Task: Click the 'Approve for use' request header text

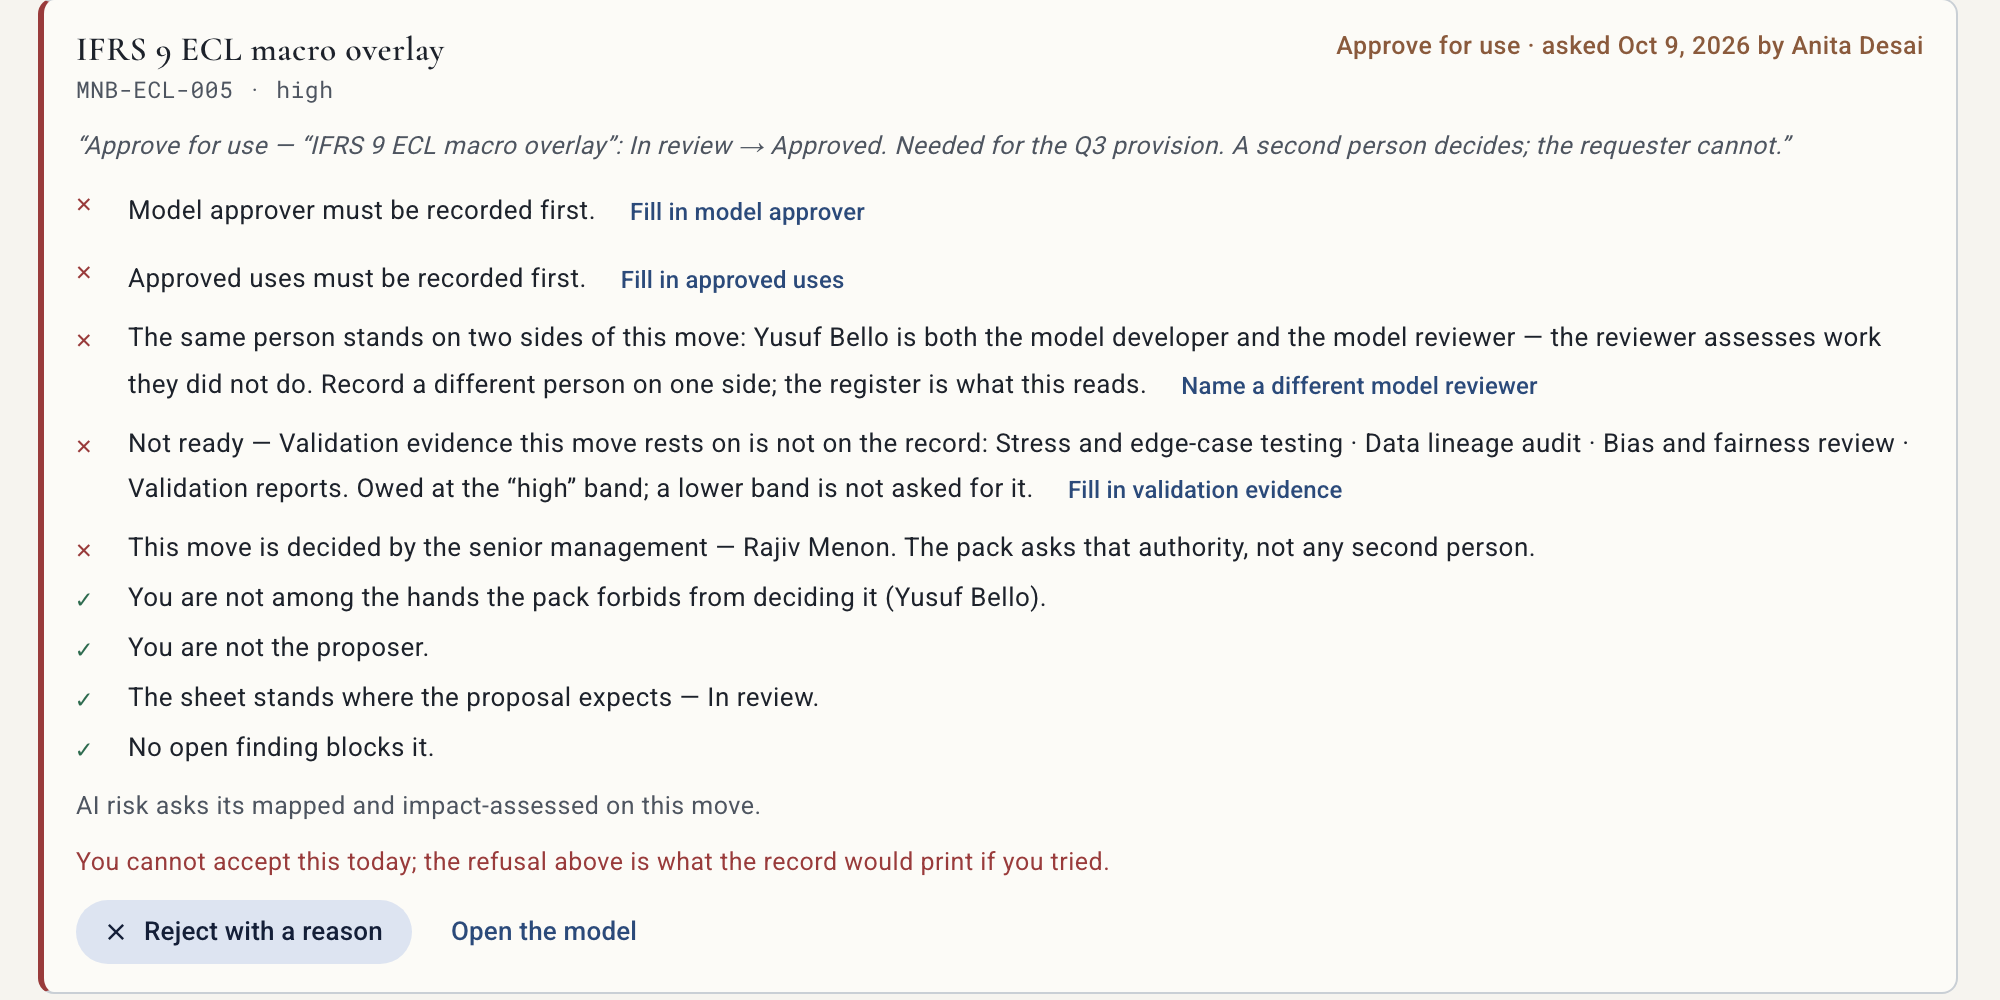Action: [x=1428, y=46]
